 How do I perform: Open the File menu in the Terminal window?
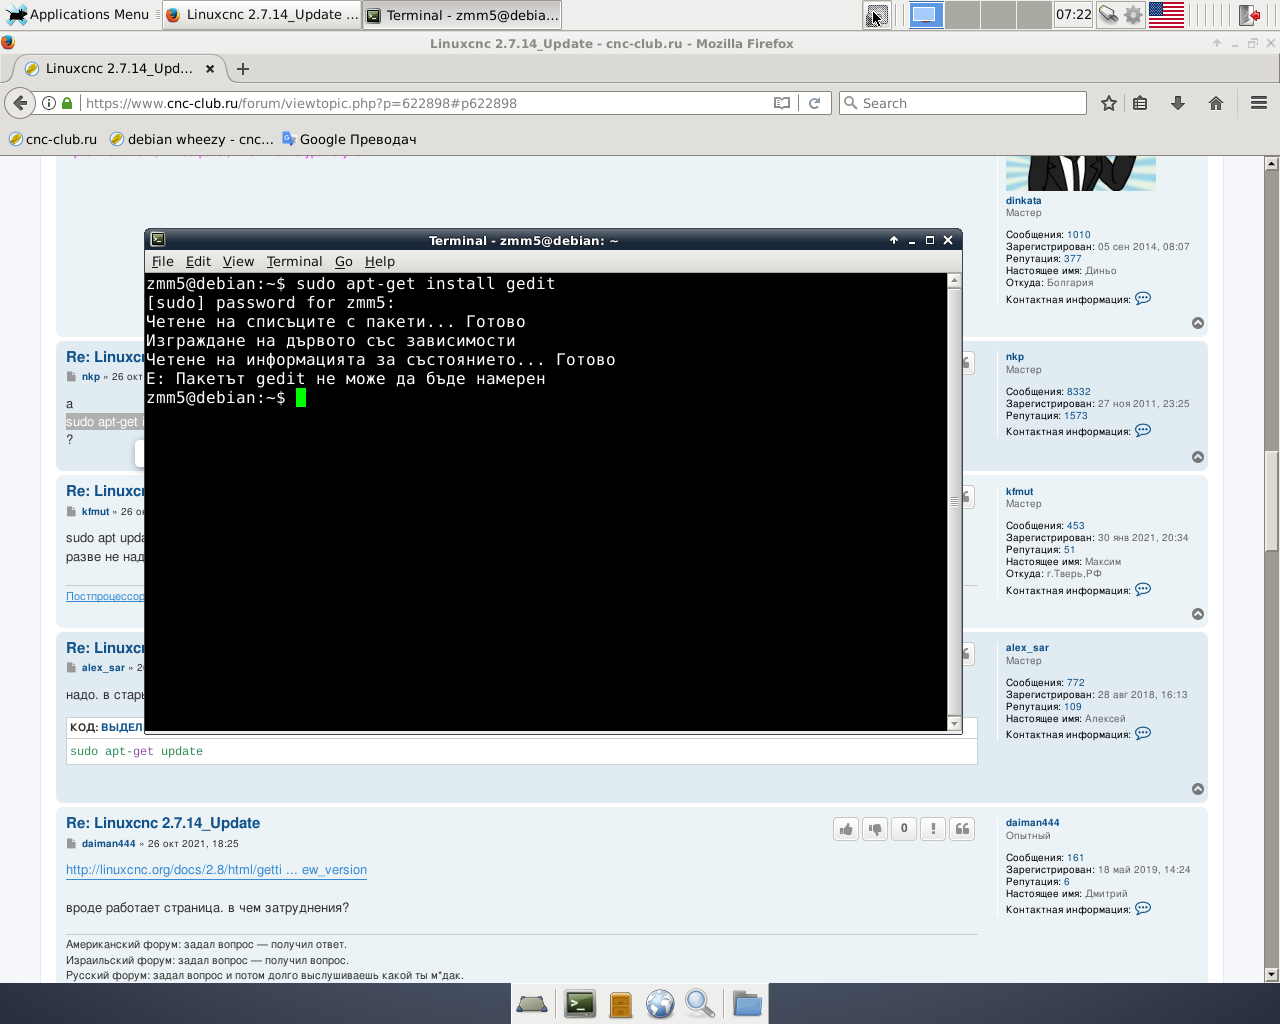(162, 262)
